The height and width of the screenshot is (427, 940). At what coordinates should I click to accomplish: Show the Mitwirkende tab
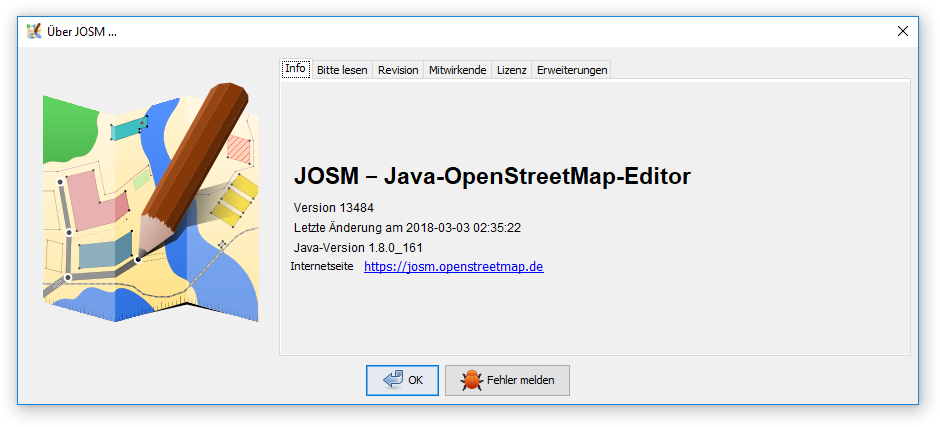457,70
